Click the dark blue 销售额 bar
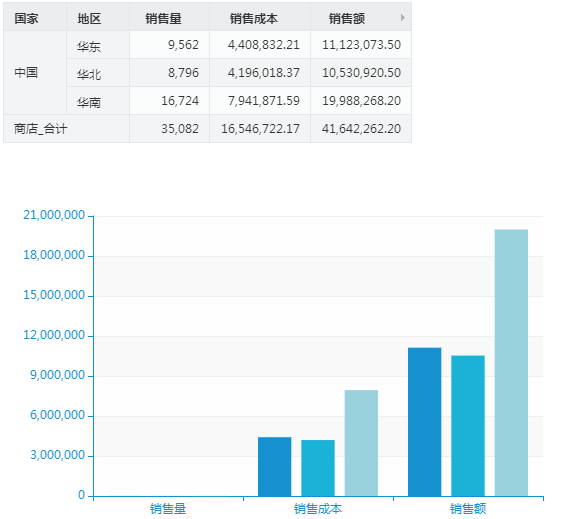This screenshot has height=519, width=567. pyautogui.click(x=425, y=422)
